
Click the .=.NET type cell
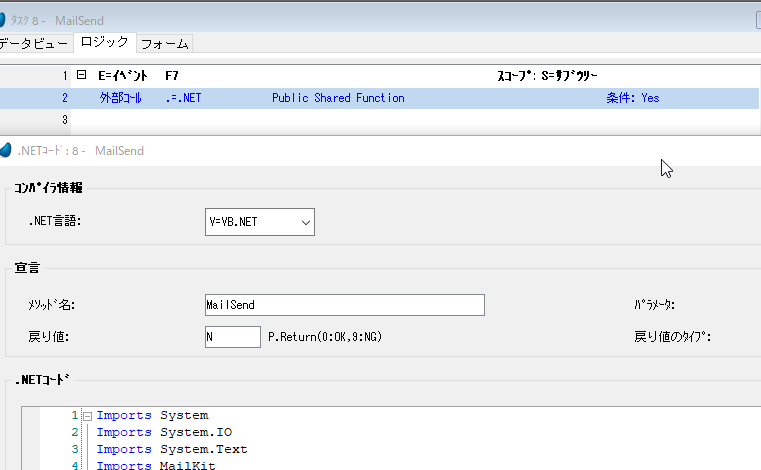point(183,98)
